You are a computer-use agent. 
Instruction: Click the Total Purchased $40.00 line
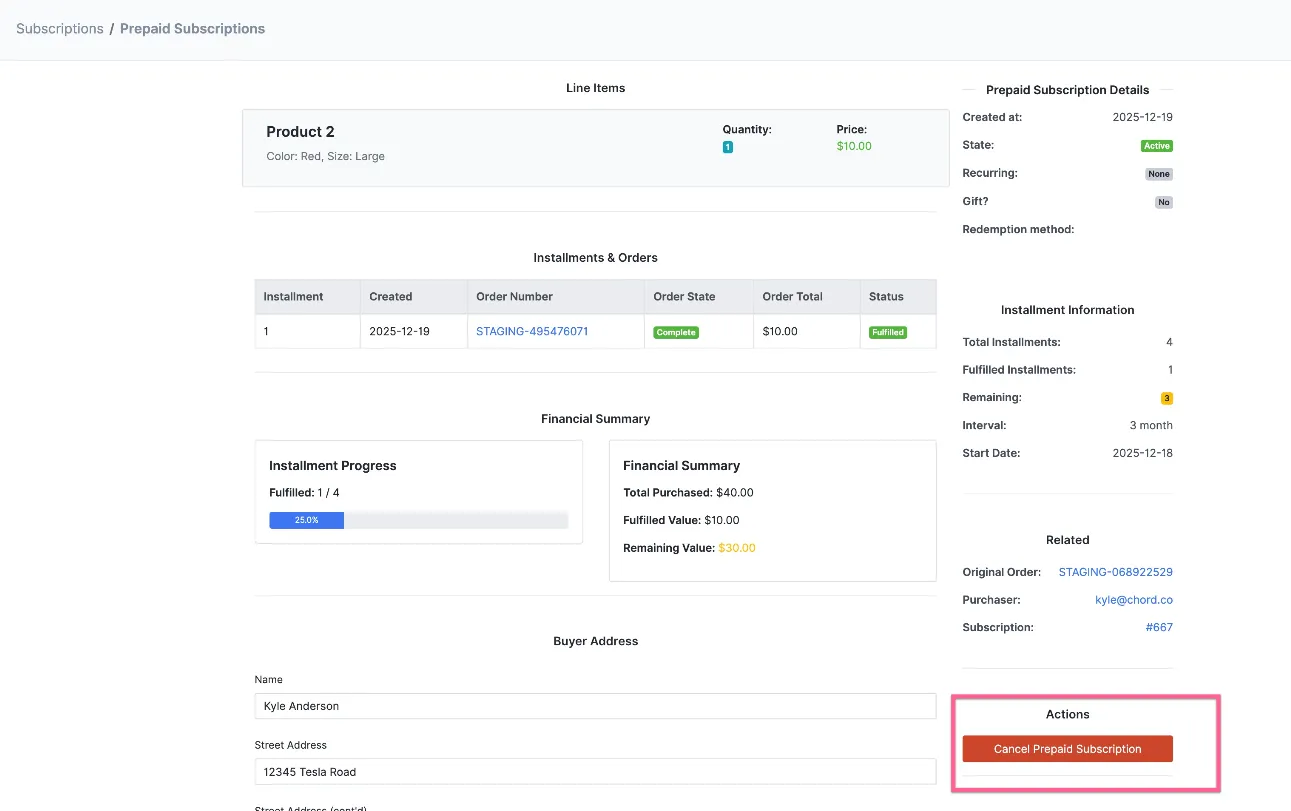coord(688,493)
